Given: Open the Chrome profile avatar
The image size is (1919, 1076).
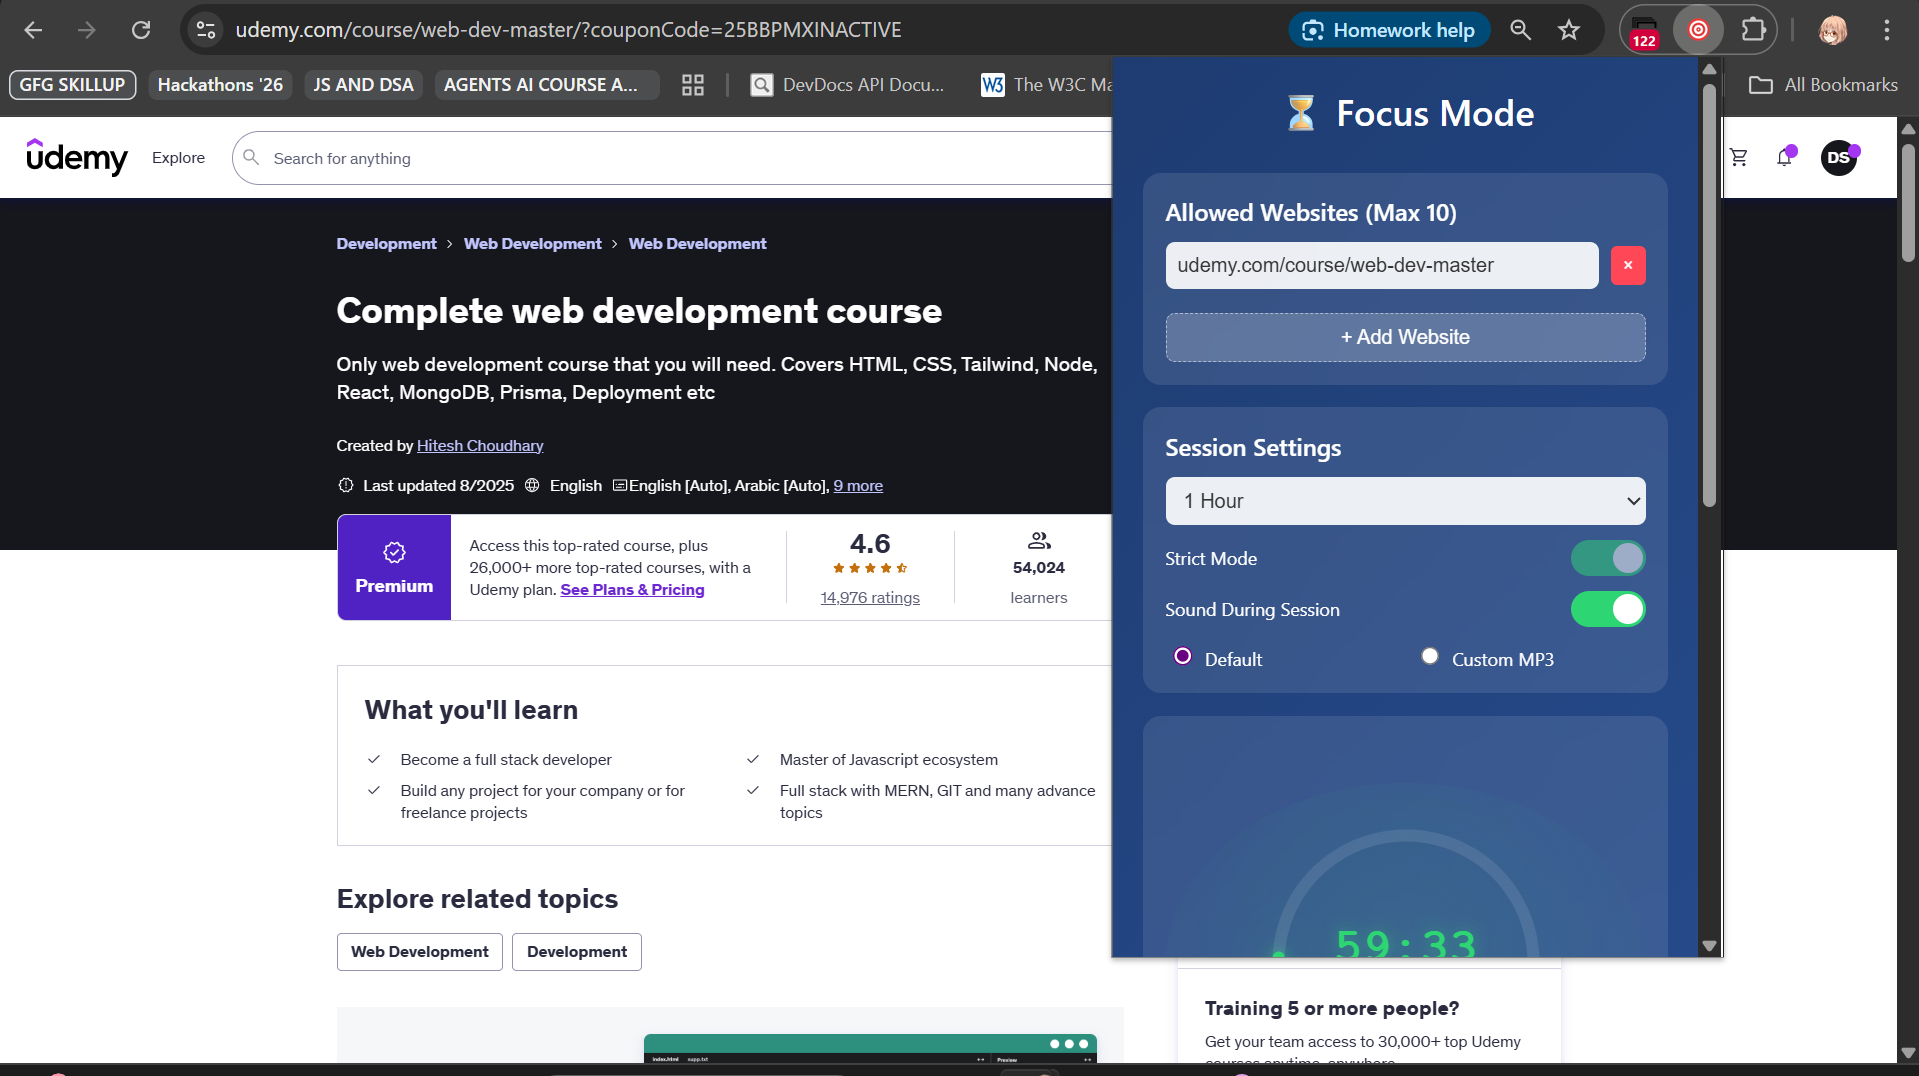Looking at the screenshot, I should pyautogui.click(x=1832, y=30).
